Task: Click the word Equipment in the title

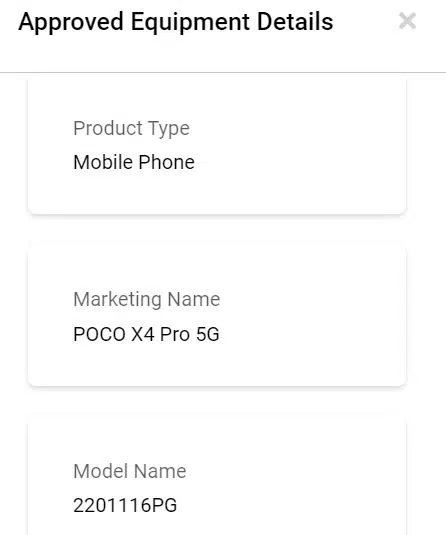Action: click(x=190, y=23)
